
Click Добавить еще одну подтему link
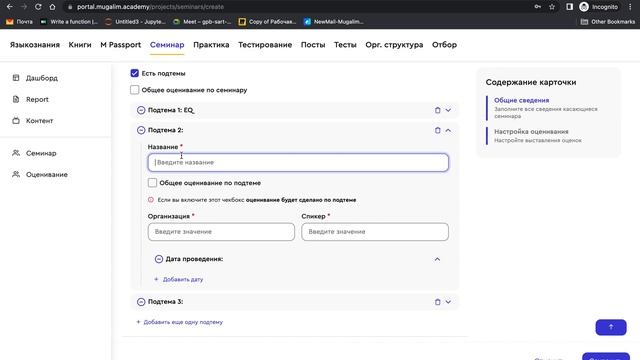point(180,322)
